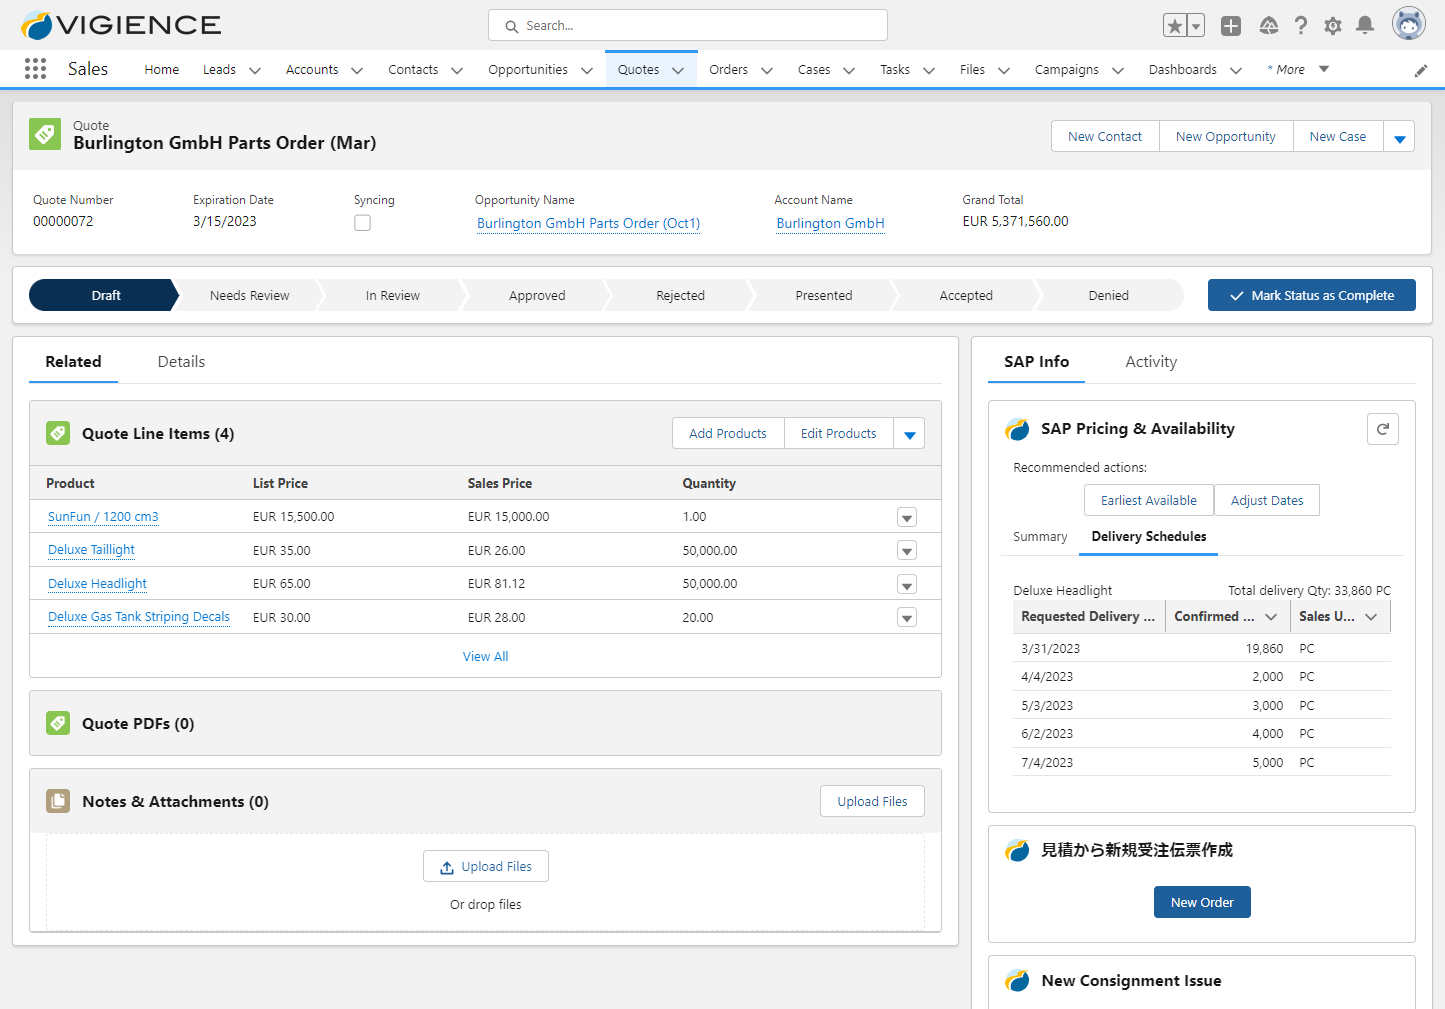The width and height of the screenshot is (1445, 1009).
Task: Click the pencil edit navigation icon
Action: [1421, 70]
